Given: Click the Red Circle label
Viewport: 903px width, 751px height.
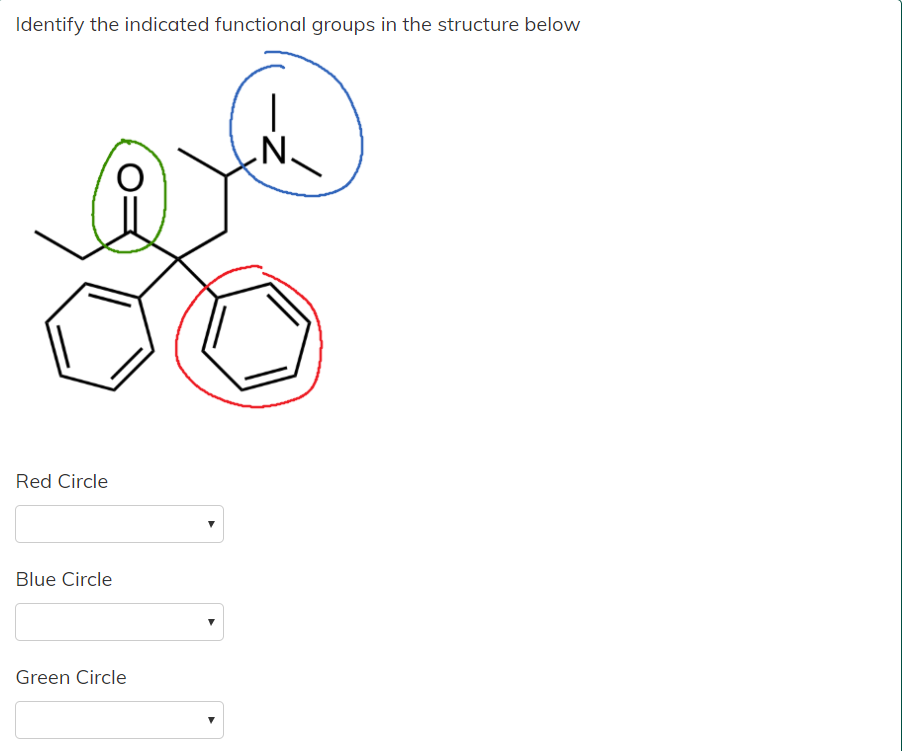Looking at the screenshot, I should tap(61, 481).
